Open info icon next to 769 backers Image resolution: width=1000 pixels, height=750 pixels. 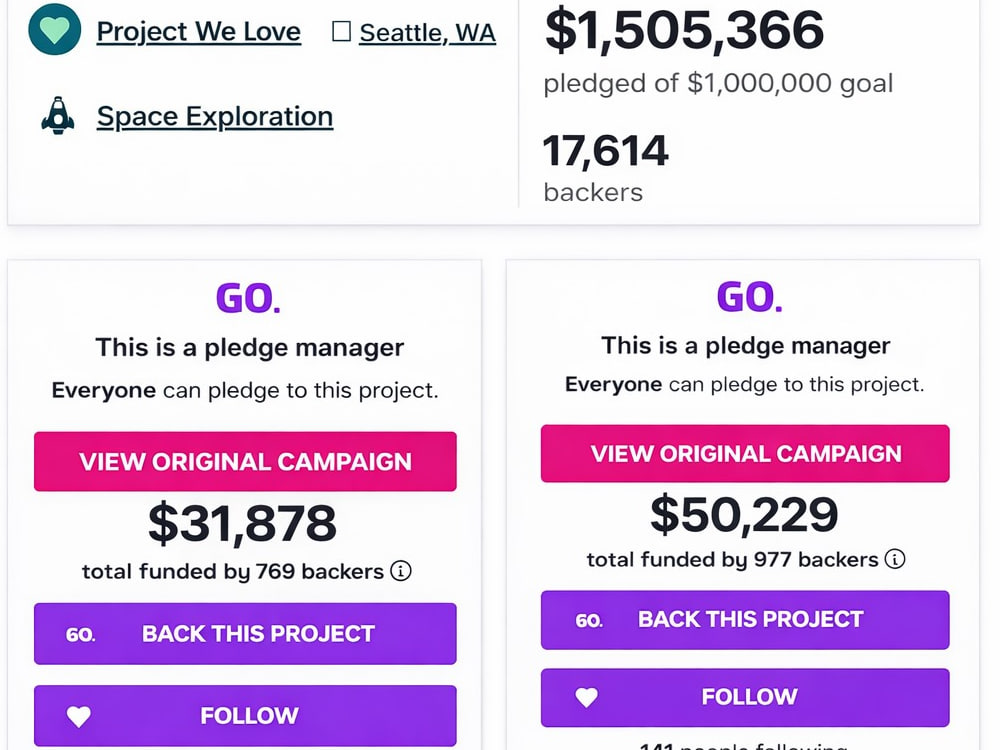click(x=401, y=570)
